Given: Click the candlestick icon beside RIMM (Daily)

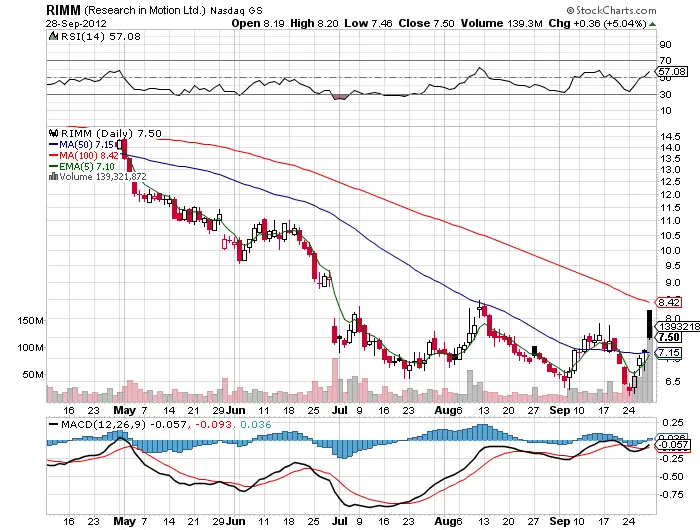Looking at the screenshot, I should tap(54, 133).
